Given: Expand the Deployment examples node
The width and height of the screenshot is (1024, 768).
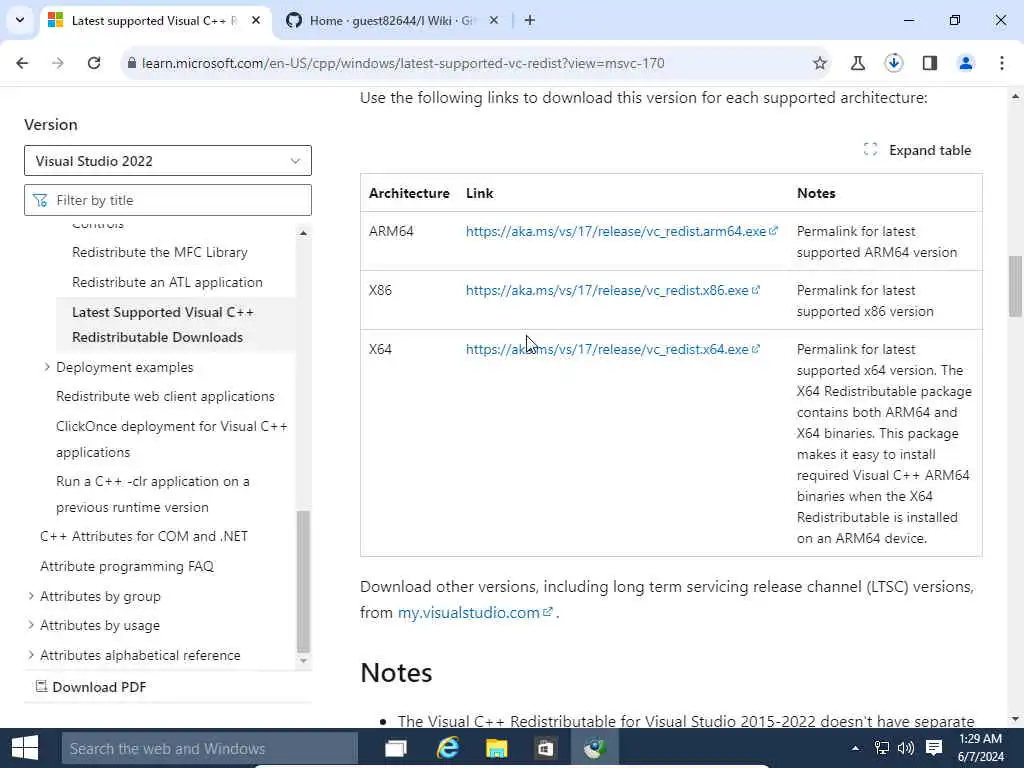Looking at the screenshot, I should click(47, 367).
